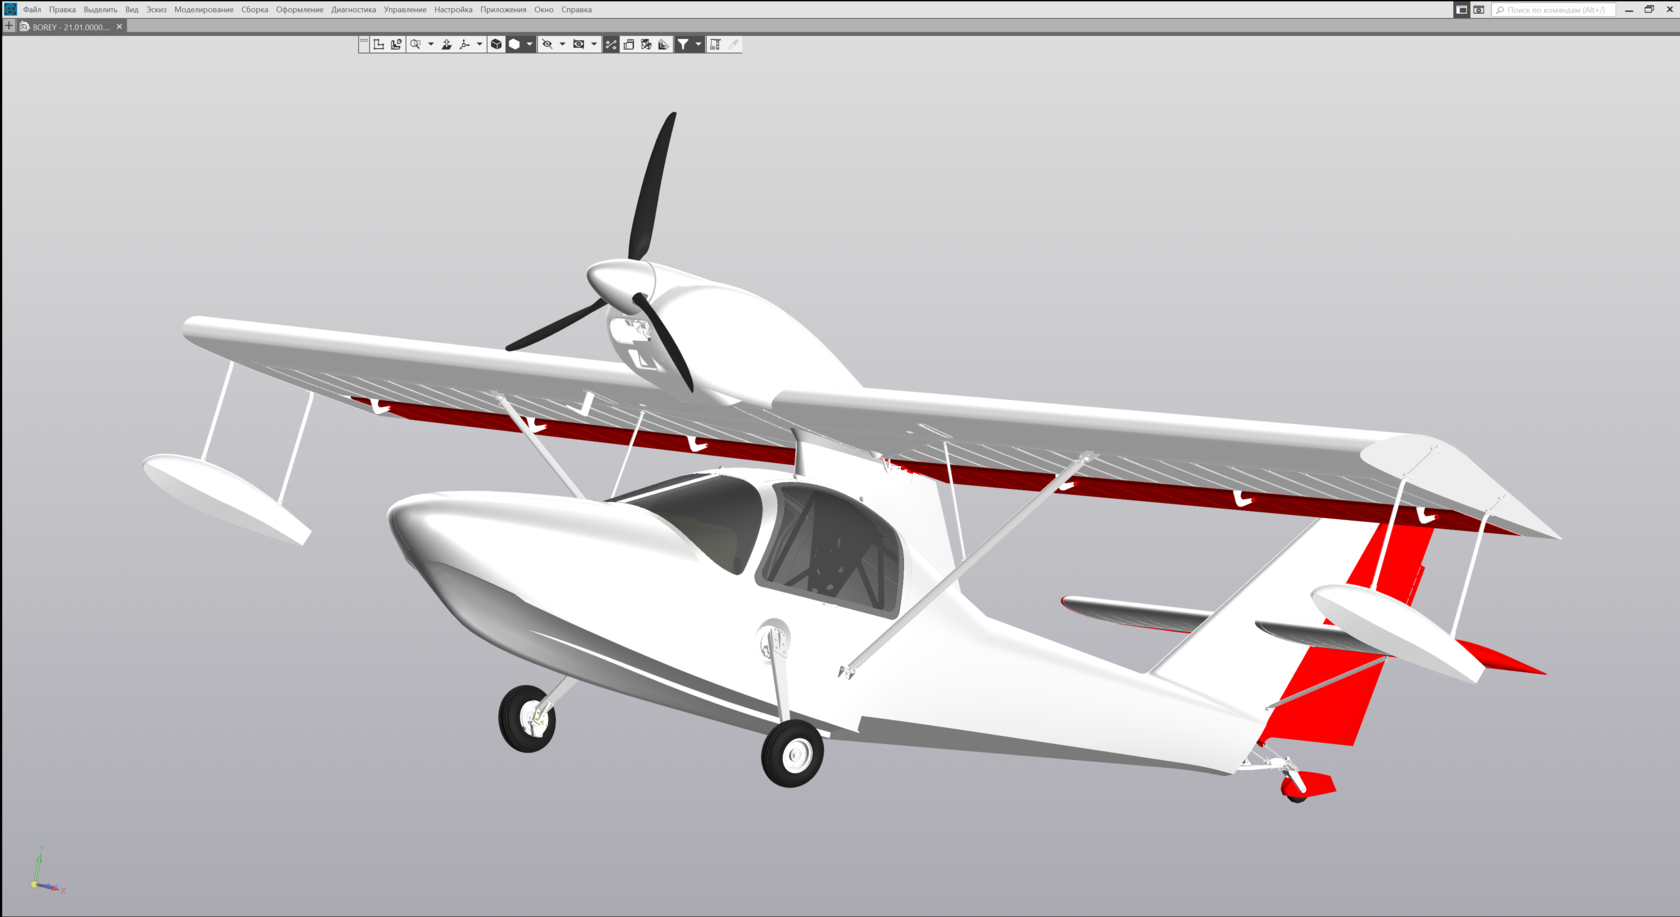Screen dimensions: 1680x917
Task: Open the Моделирование menu
Action: (203, 10)
